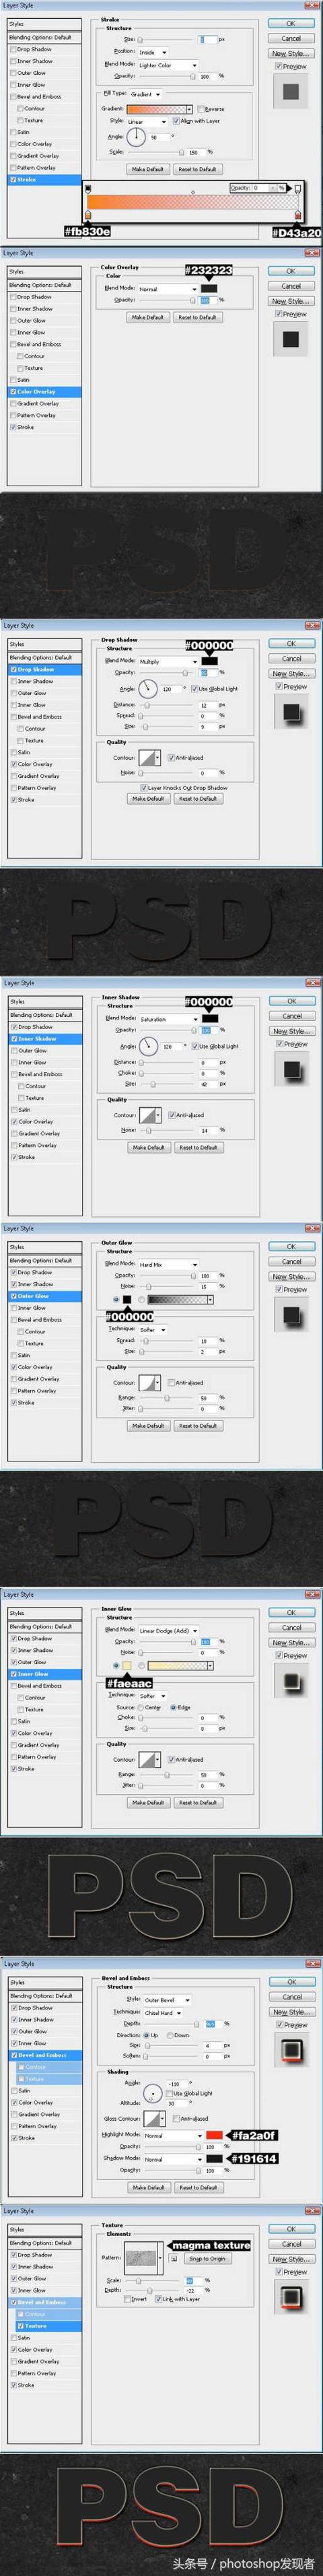This screenshot has height=2576, width=323.
Task: Open gradient Style dropdown set to Linear
Action: pos(147,121)
